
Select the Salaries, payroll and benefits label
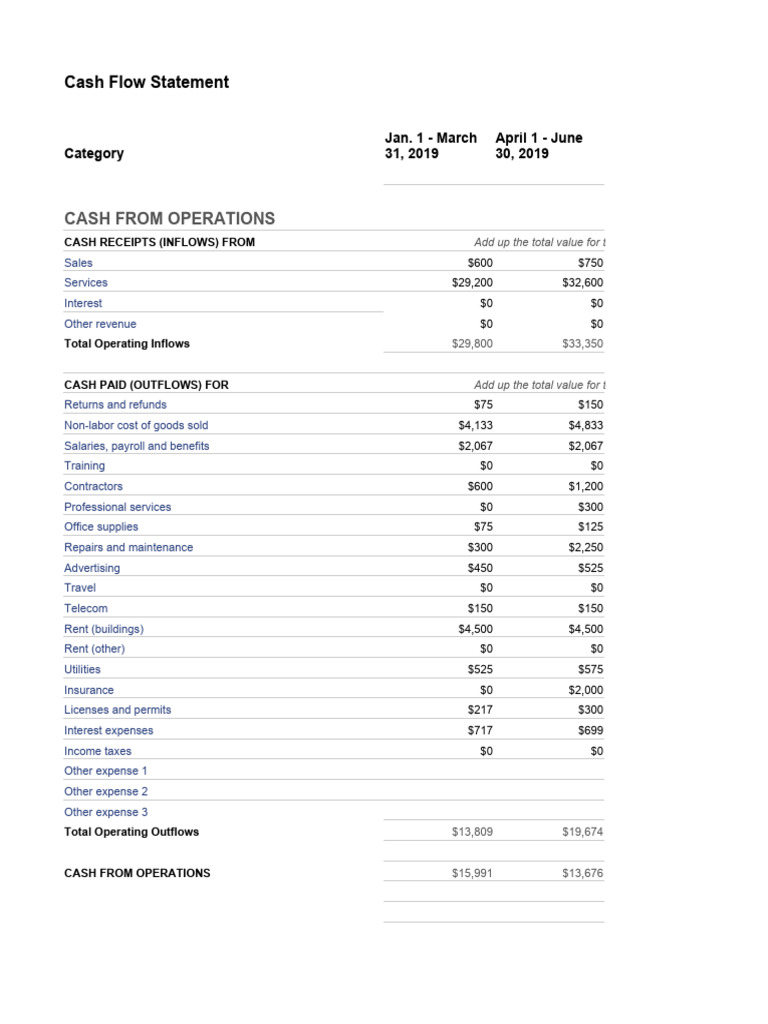[137, 446]
